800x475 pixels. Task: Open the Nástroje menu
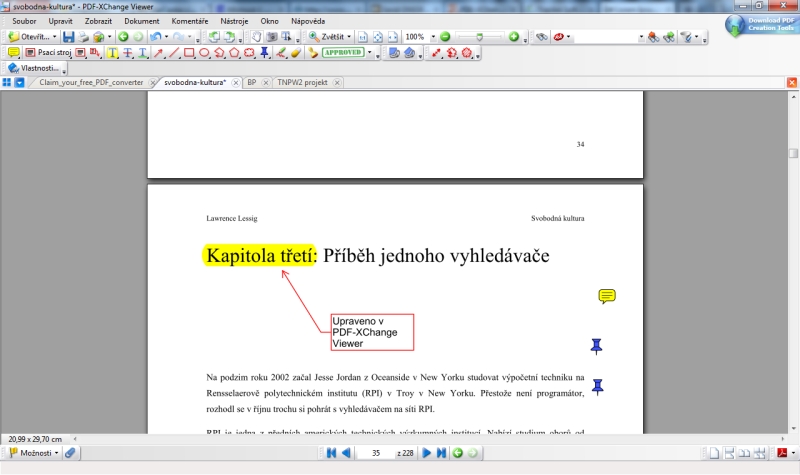pyautogui.click(x=234, y=21)
